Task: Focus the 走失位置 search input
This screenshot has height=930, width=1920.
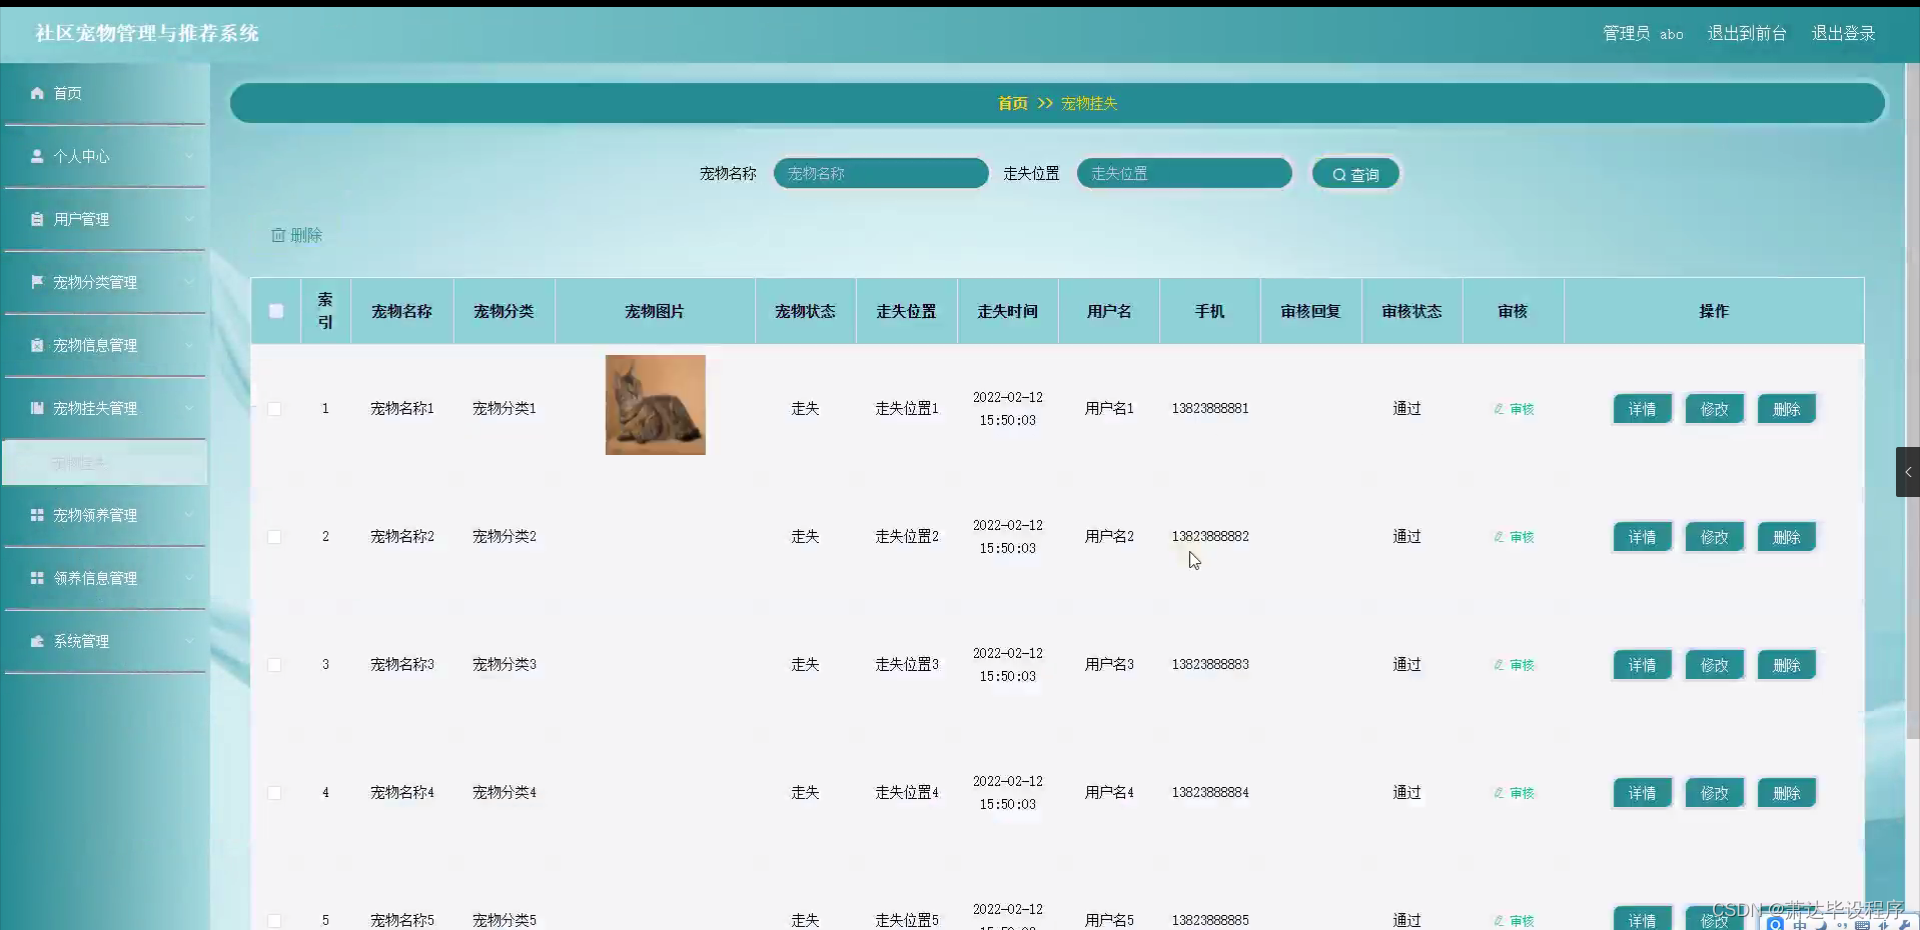Action: click(1184, 173)
